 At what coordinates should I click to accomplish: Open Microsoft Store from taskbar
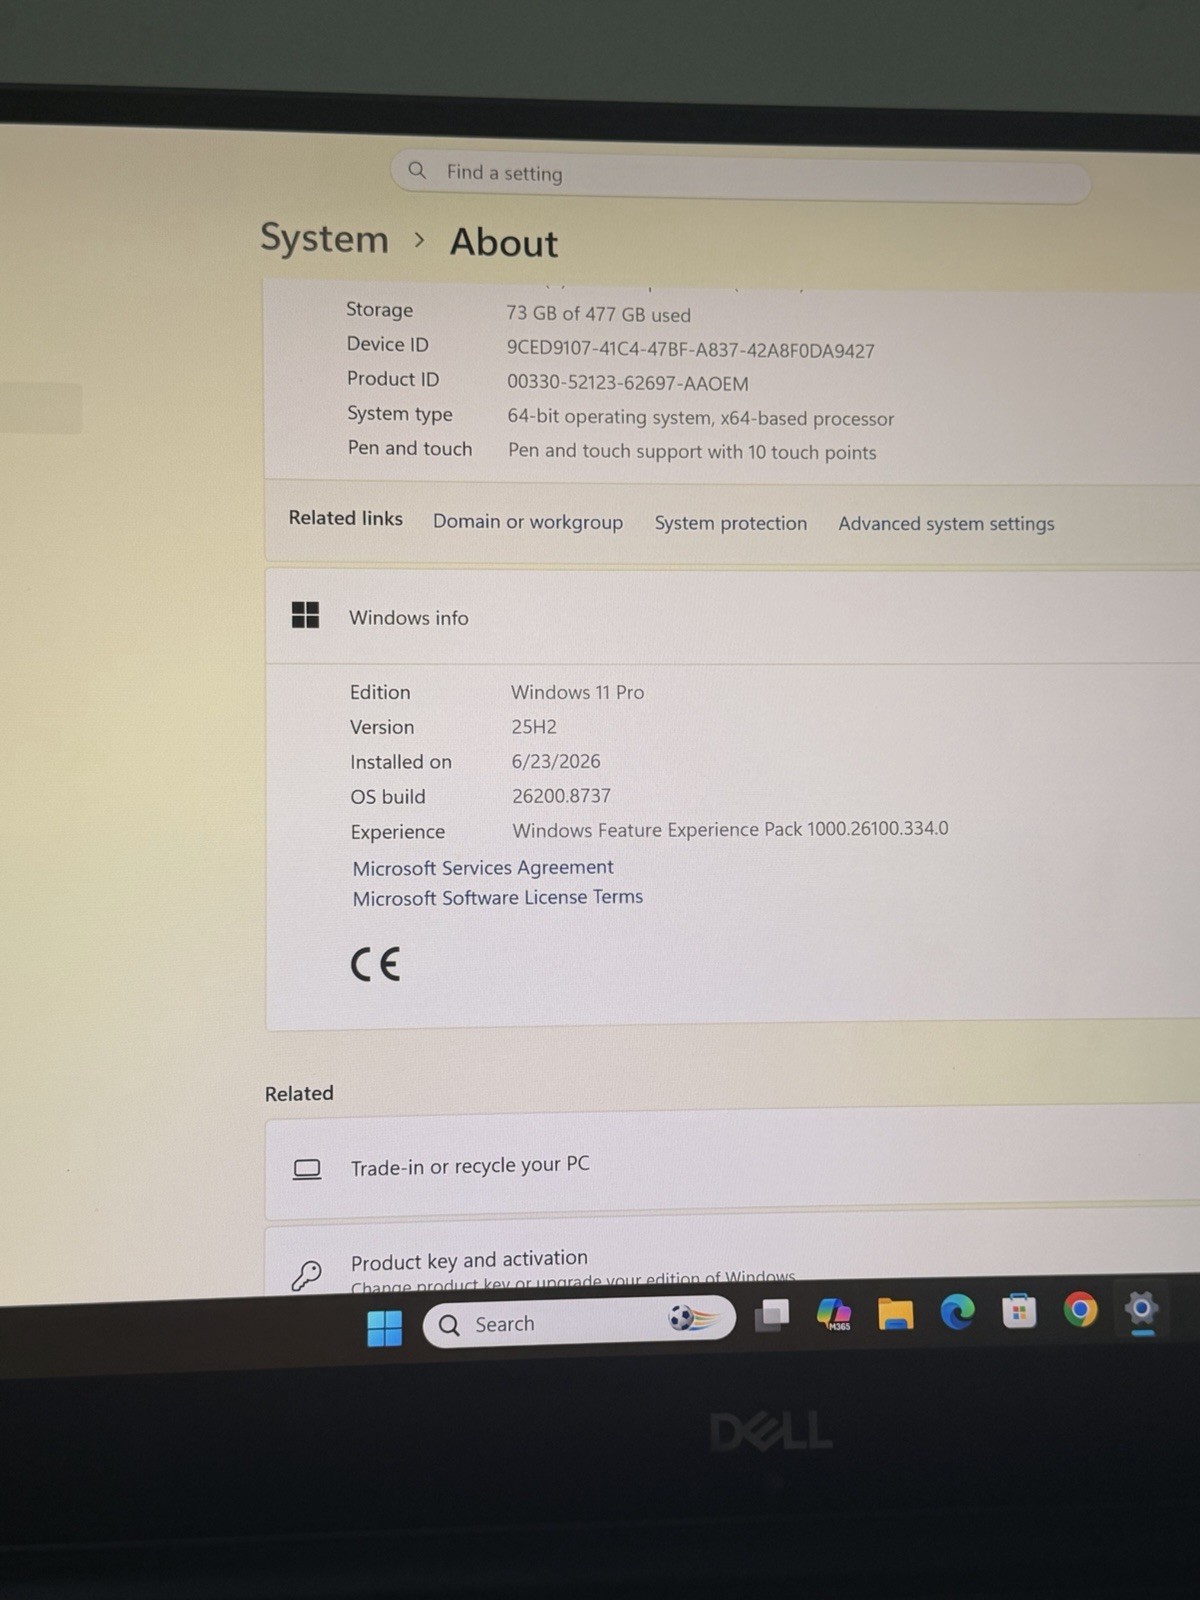tap(1018, 1310)
